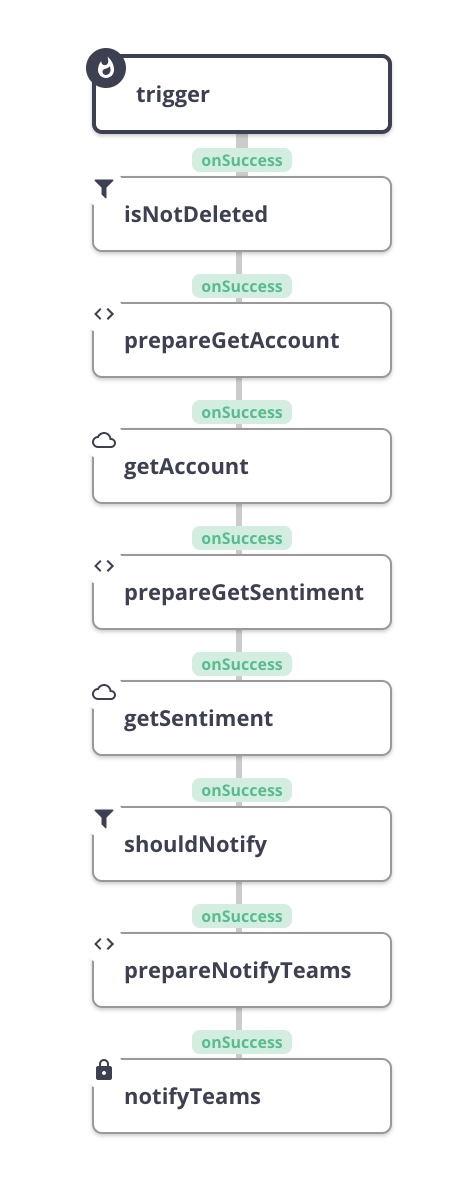Click the code icon on prepareGetAccount
This screenshot has height=1190, width=468.
point(104,314)
